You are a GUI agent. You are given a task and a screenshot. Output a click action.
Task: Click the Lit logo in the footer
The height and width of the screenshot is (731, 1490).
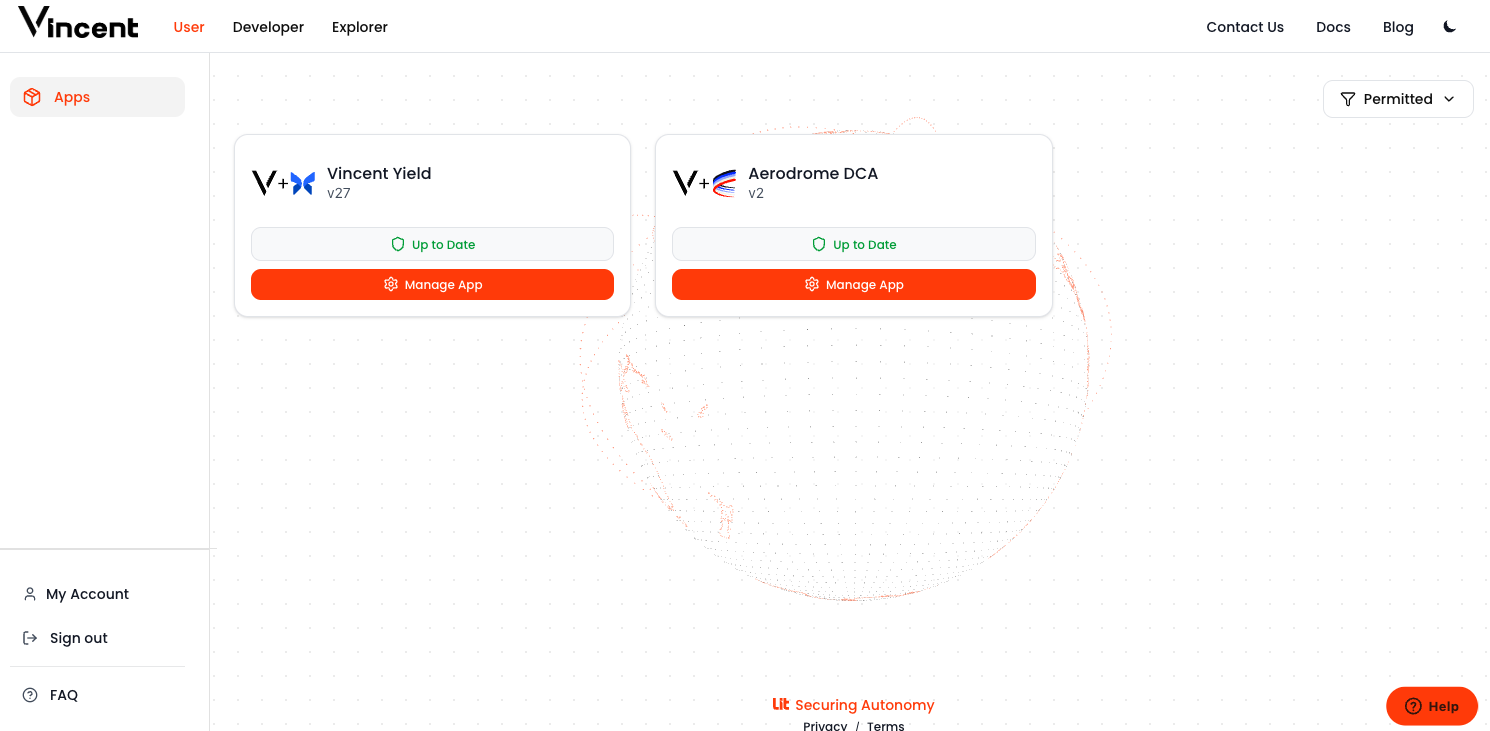click(x=781, y=704)
